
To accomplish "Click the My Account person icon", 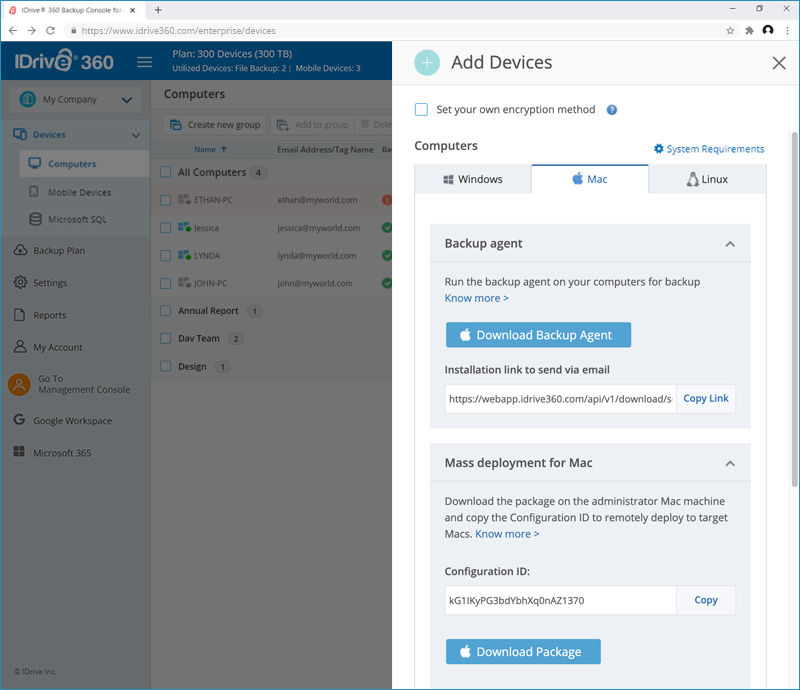I will [x=20, y=347].
